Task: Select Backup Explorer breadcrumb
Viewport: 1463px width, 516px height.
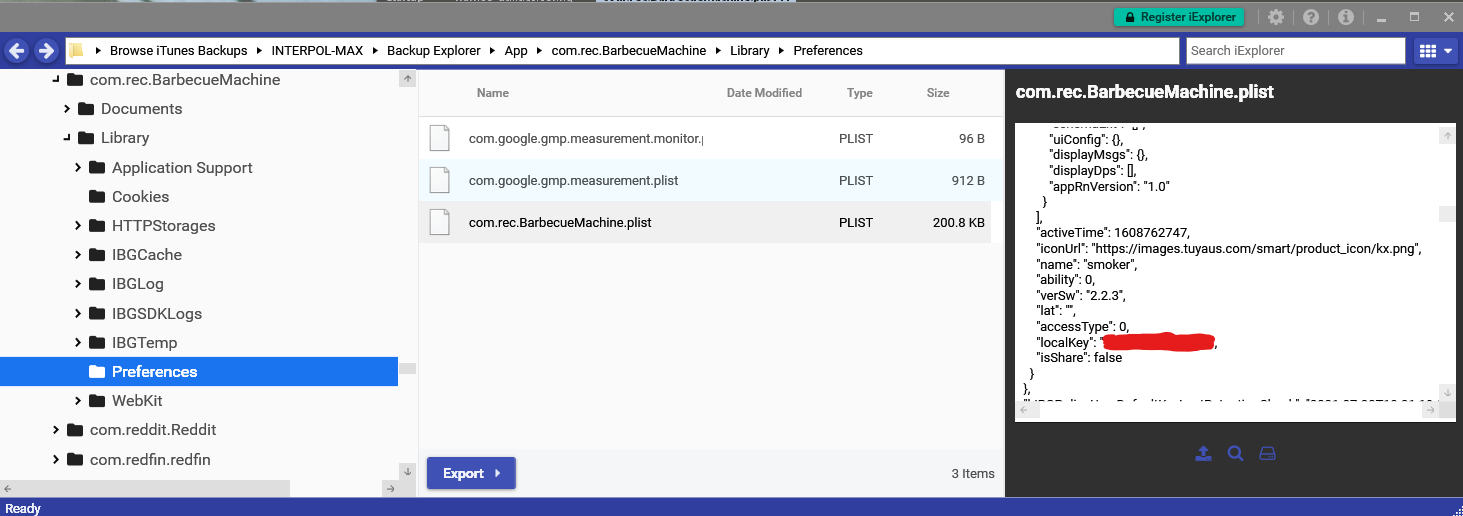Action: (x=434, y=51)
